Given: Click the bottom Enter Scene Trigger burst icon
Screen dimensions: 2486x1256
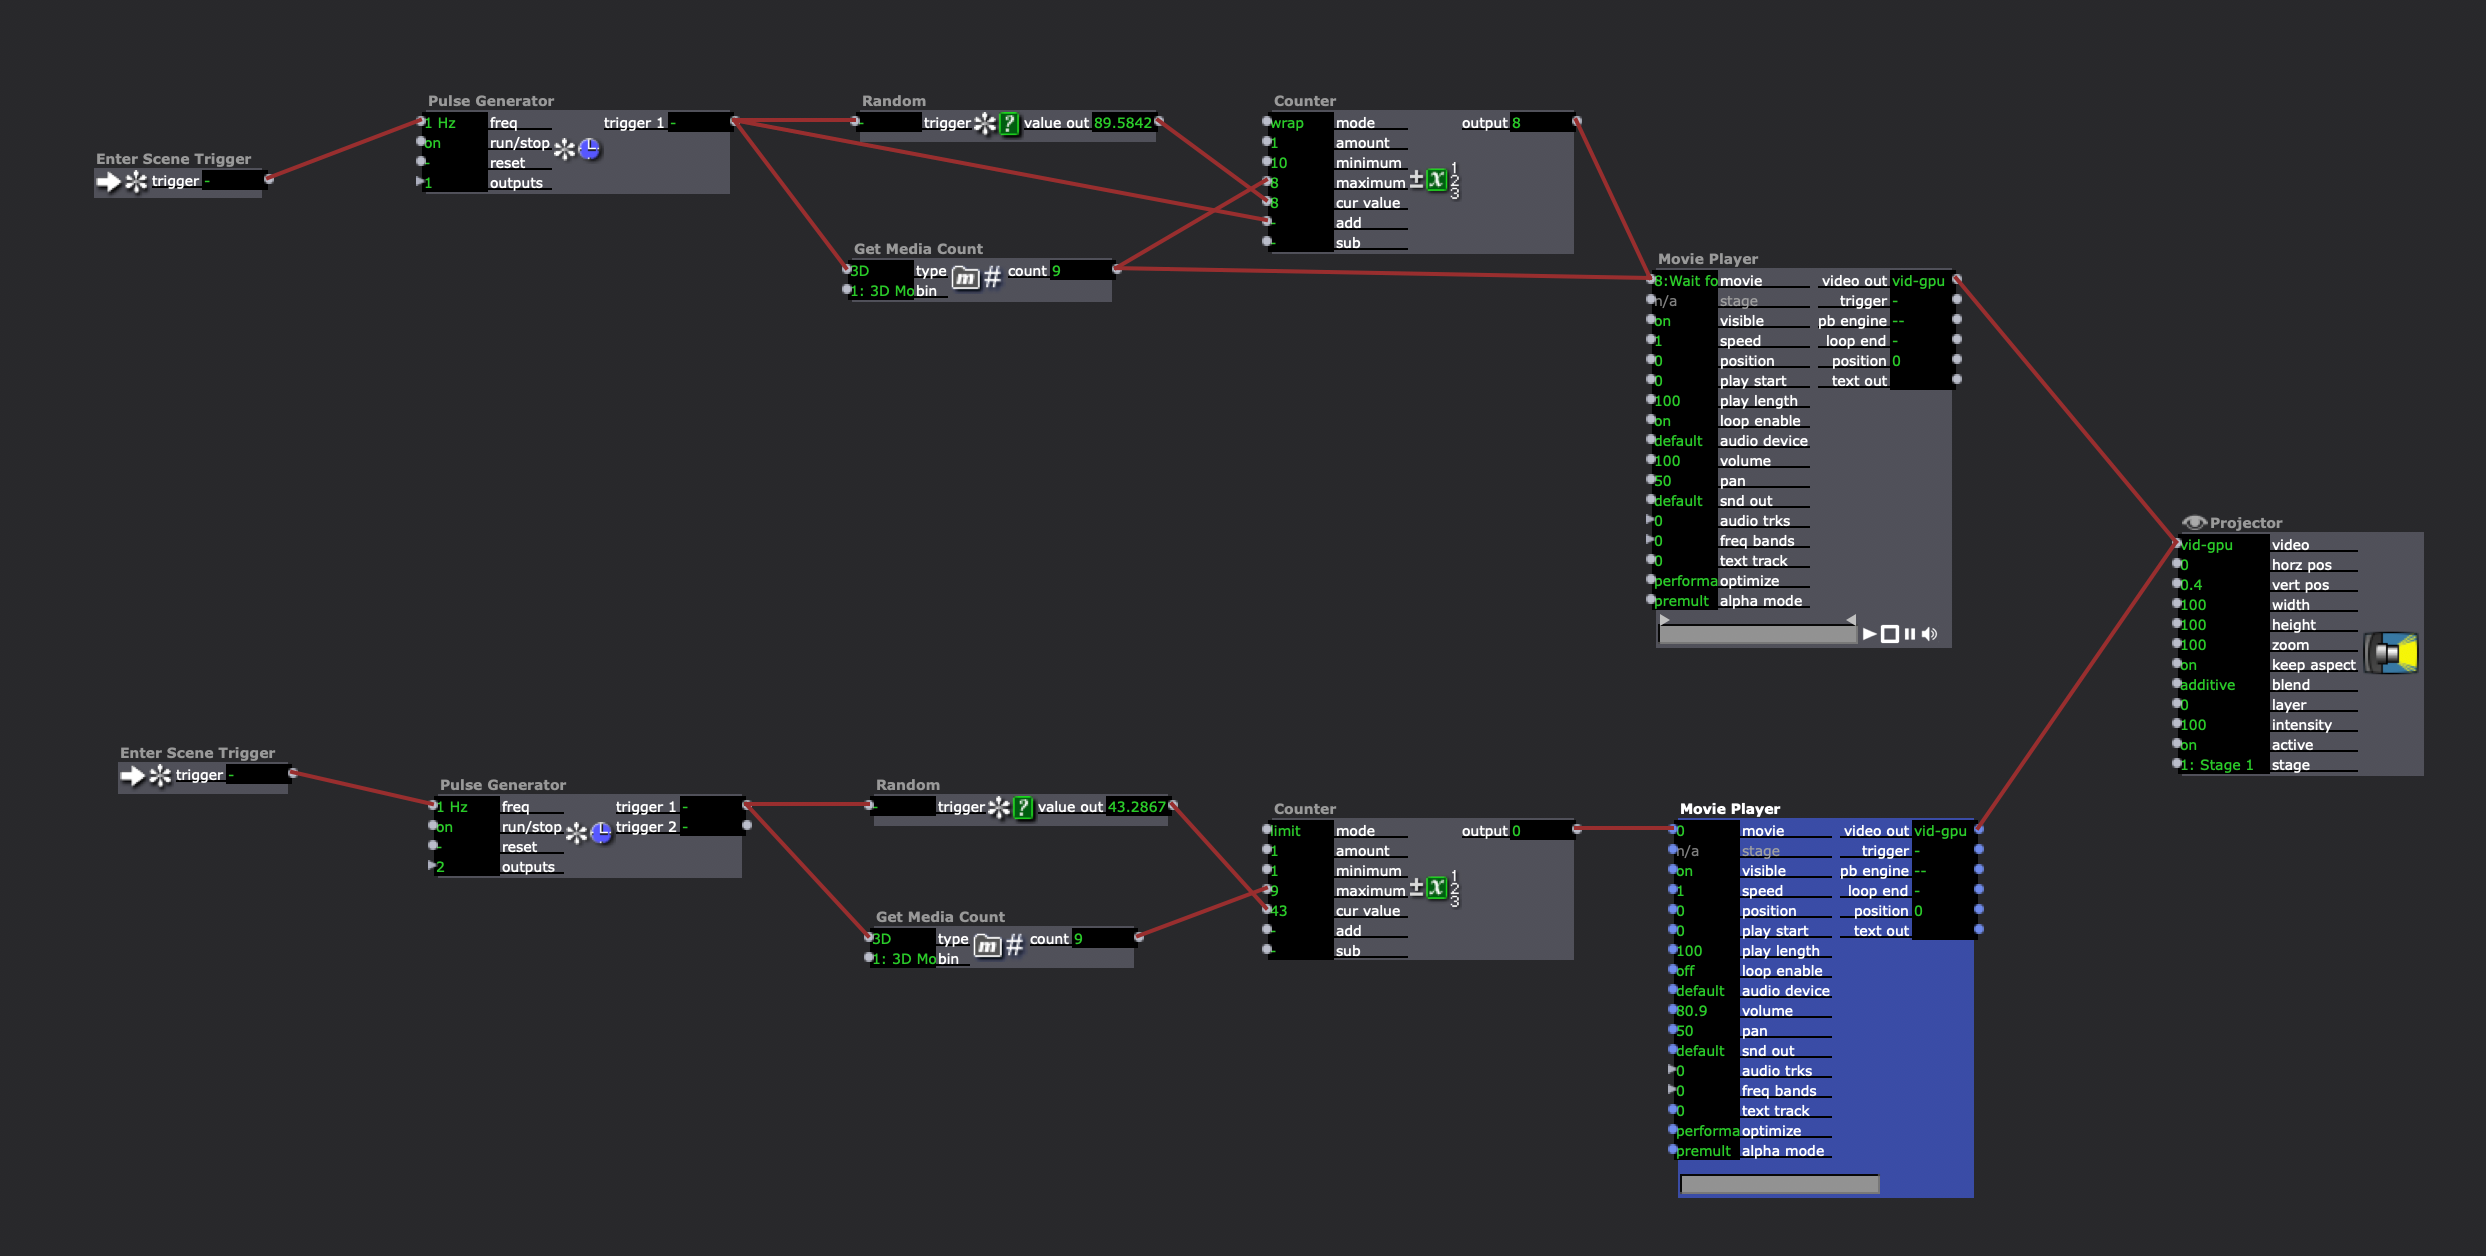Looking at the screenshot, I should (x=160, y=775).
